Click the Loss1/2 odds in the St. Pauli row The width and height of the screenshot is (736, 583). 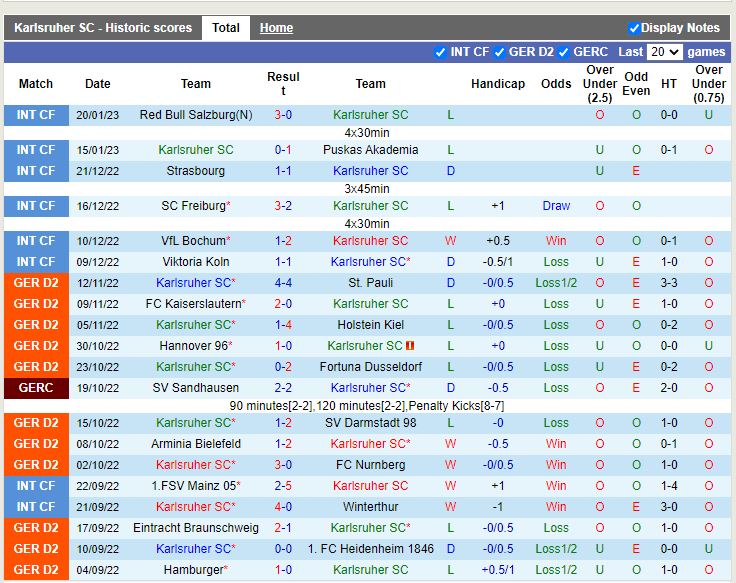point(556,283)
